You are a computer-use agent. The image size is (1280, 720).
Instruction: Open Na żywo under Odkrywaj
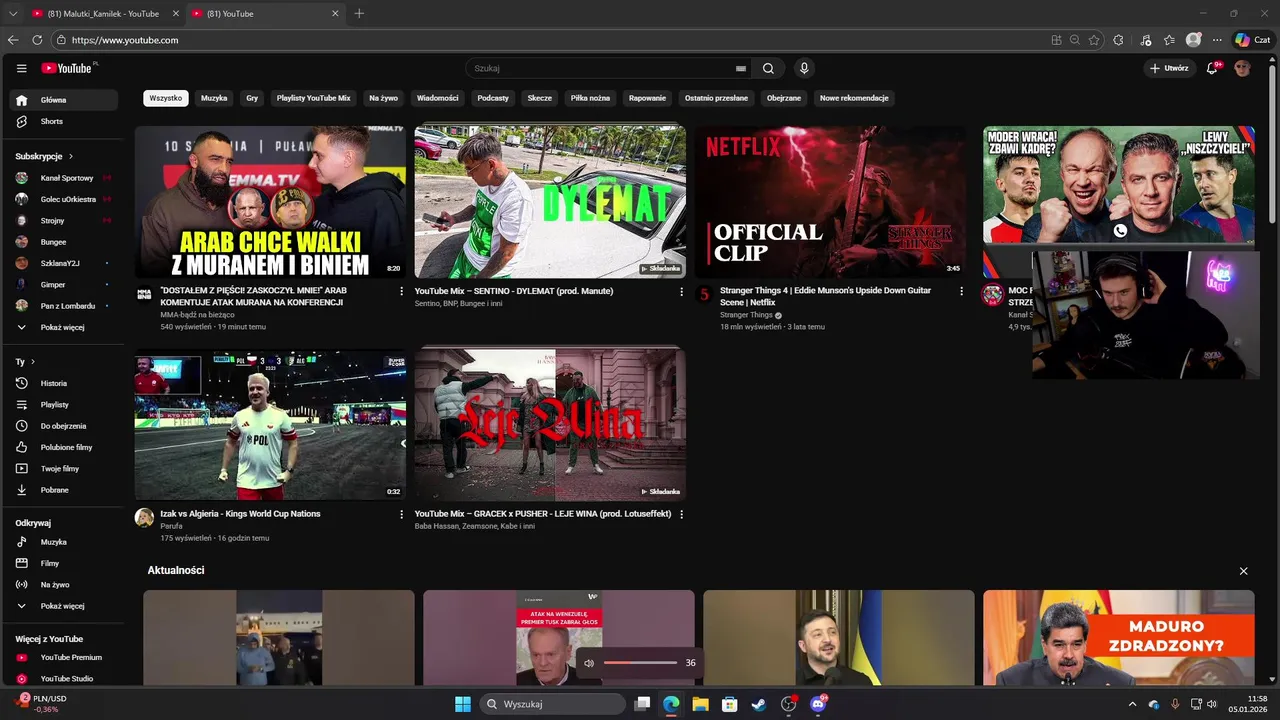64,584
